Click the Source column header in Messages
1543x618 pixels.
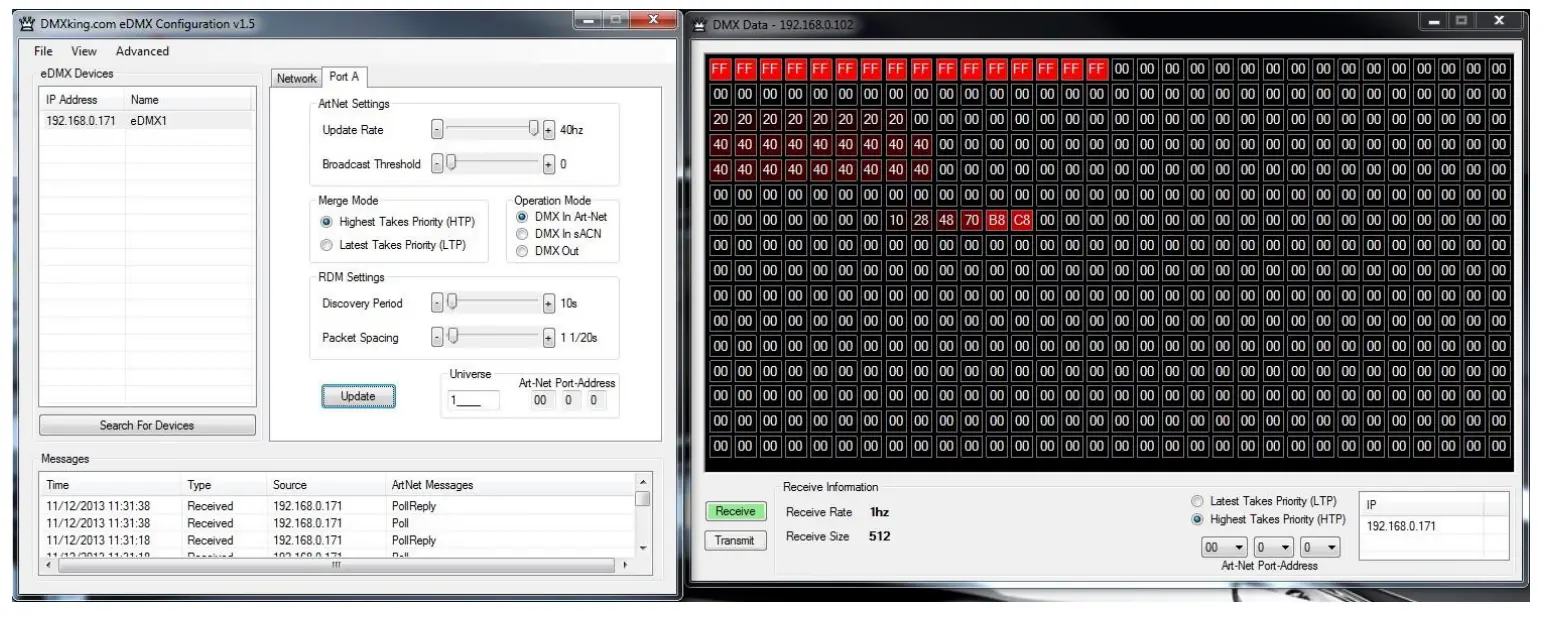(x=326, y=485)
